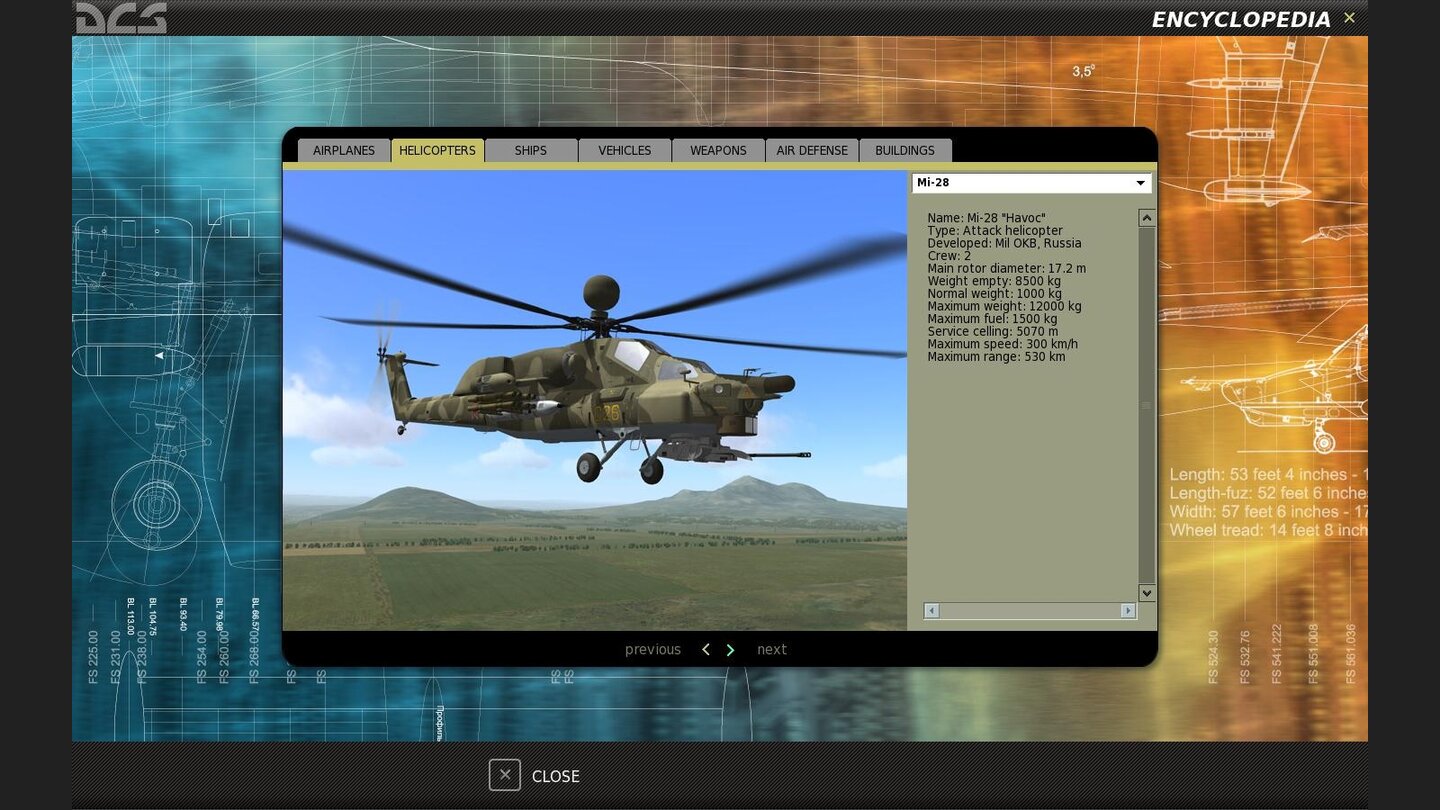This screenshot has height=810, width=1440.
Task: Click the ENCYCLOPEDIA title text
Action: (1241, 20)
